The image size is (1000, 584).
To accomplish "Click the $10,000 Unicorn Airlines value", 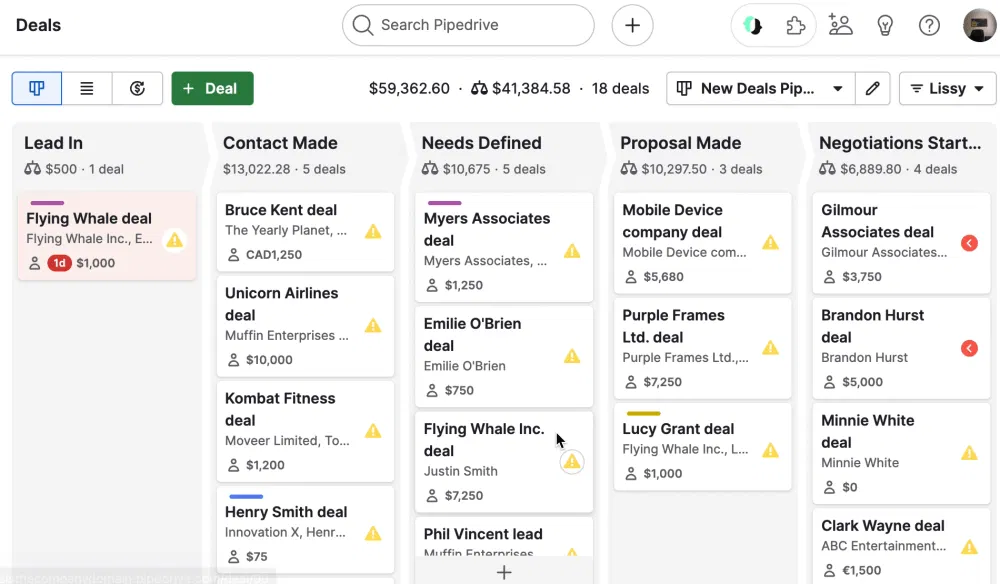I will pyautogui.click(x=269, y=360).
